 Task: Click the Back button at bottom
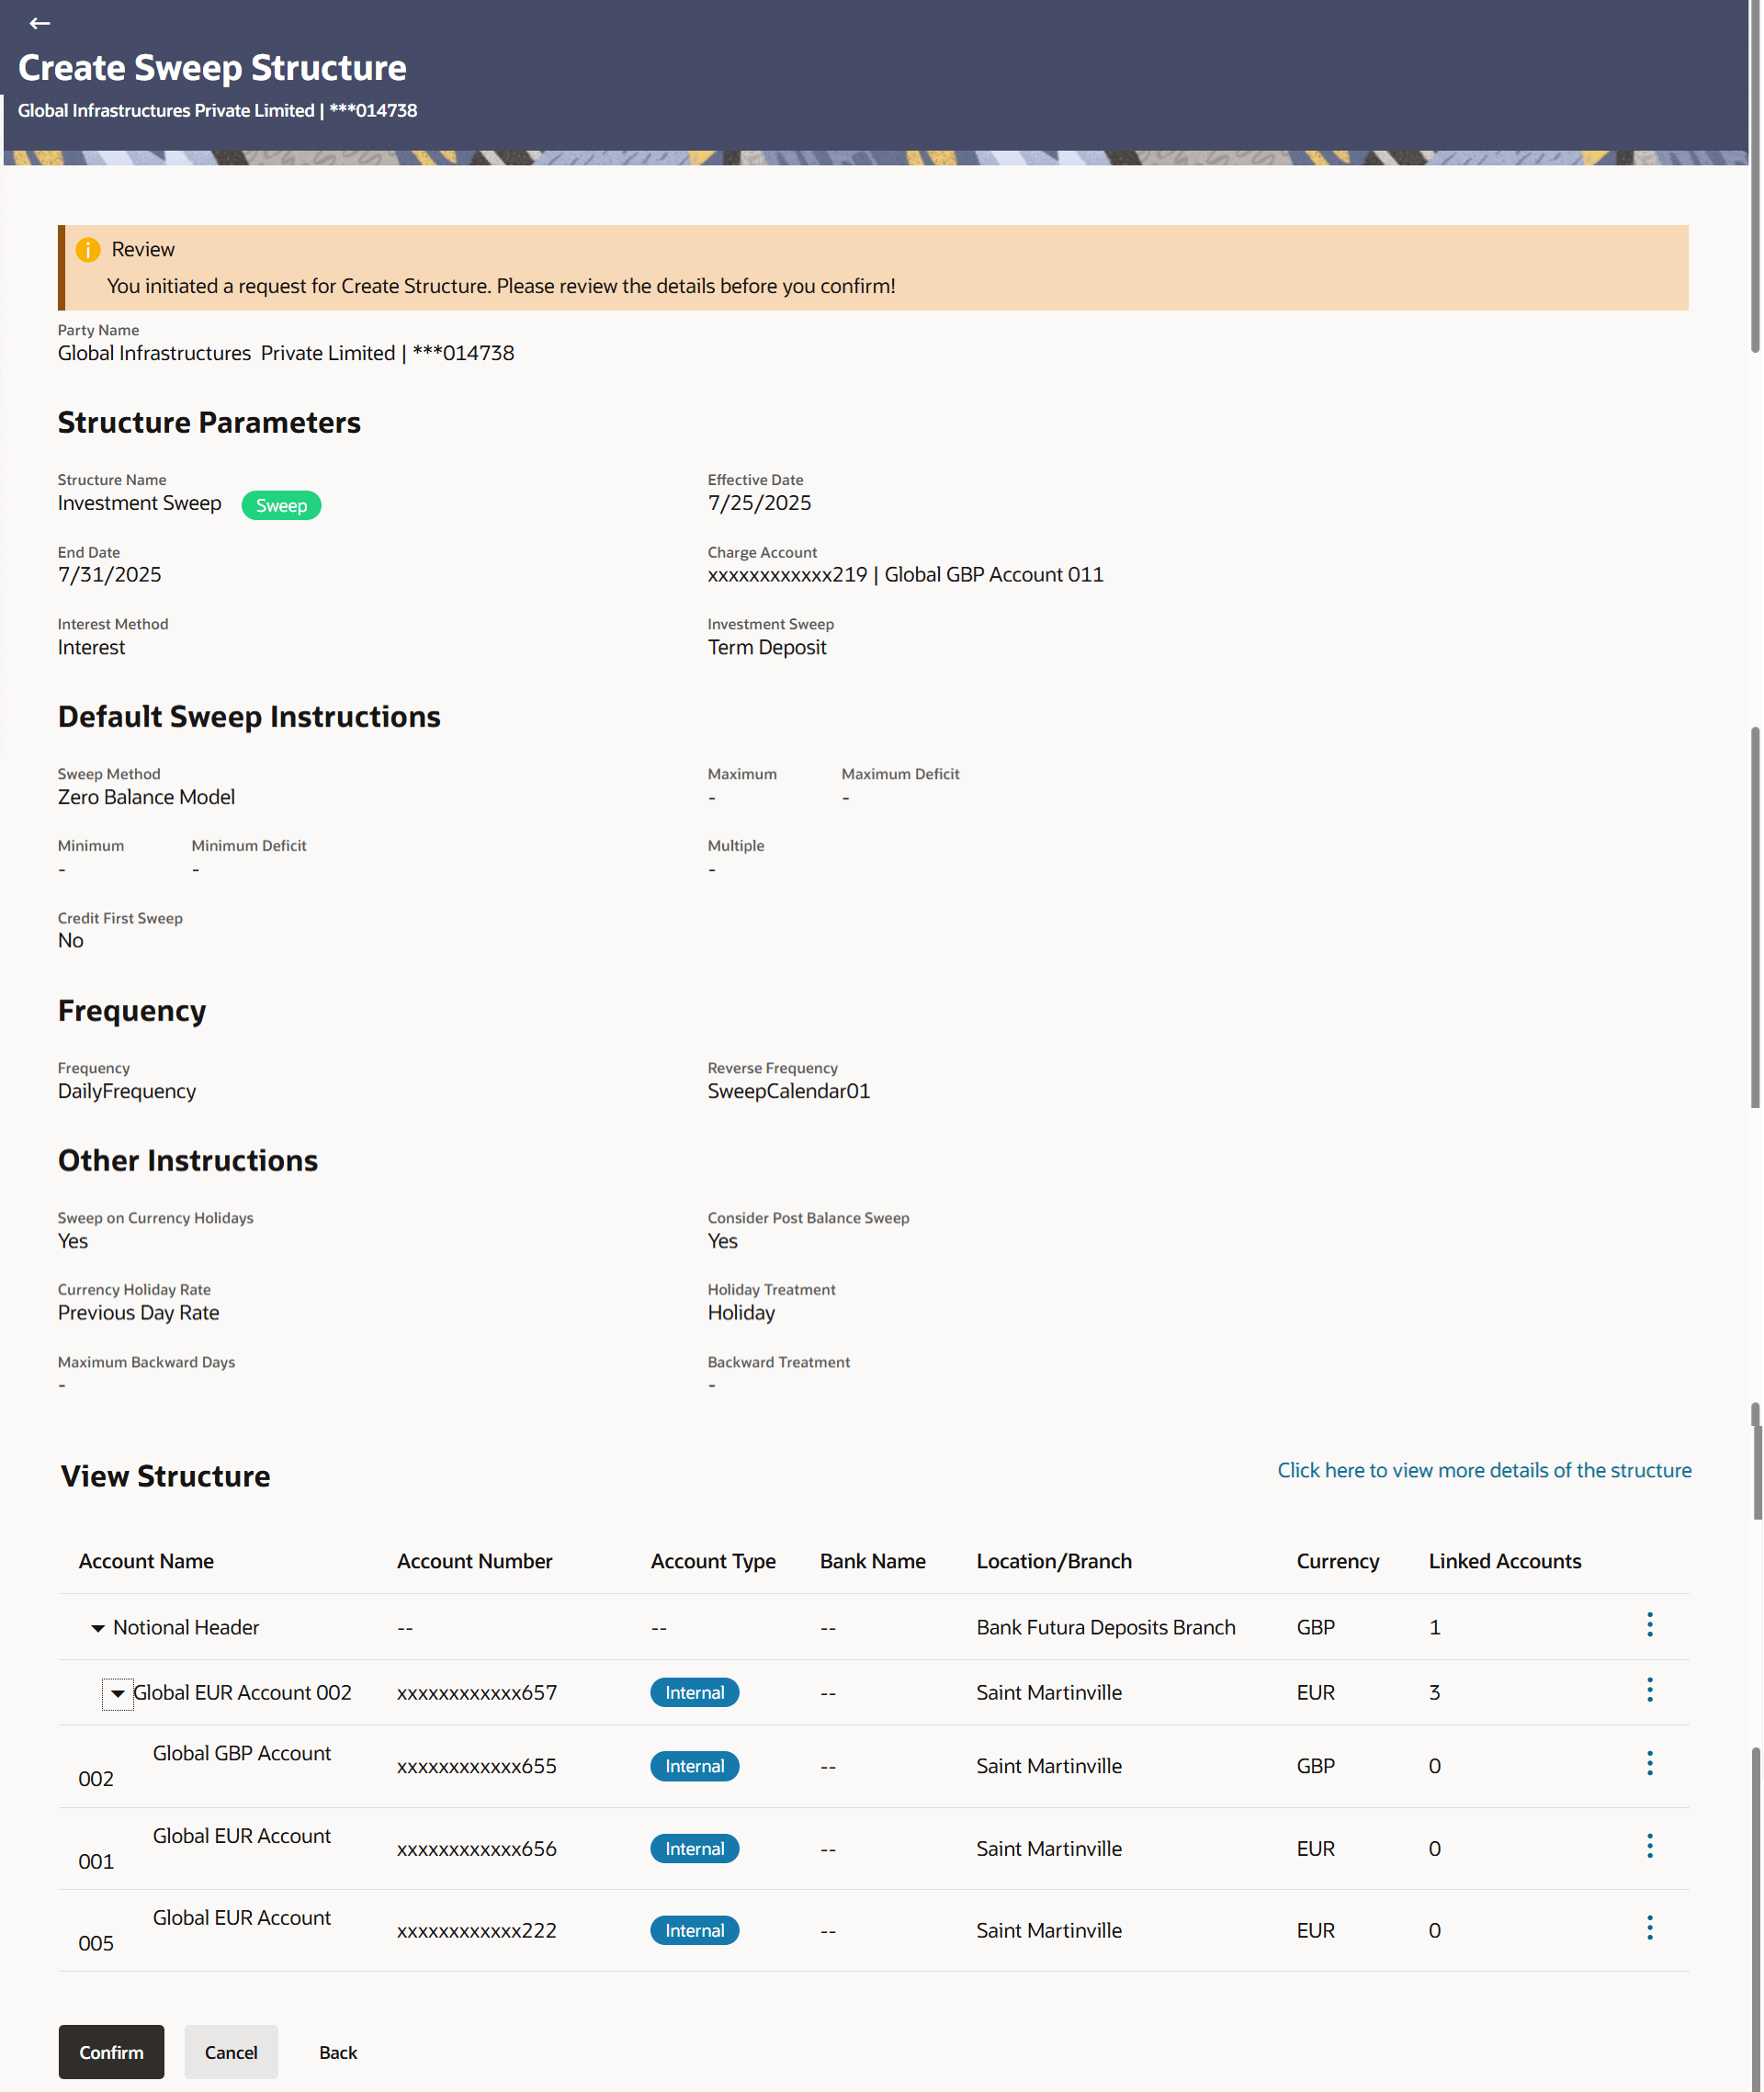(338, 2051)
